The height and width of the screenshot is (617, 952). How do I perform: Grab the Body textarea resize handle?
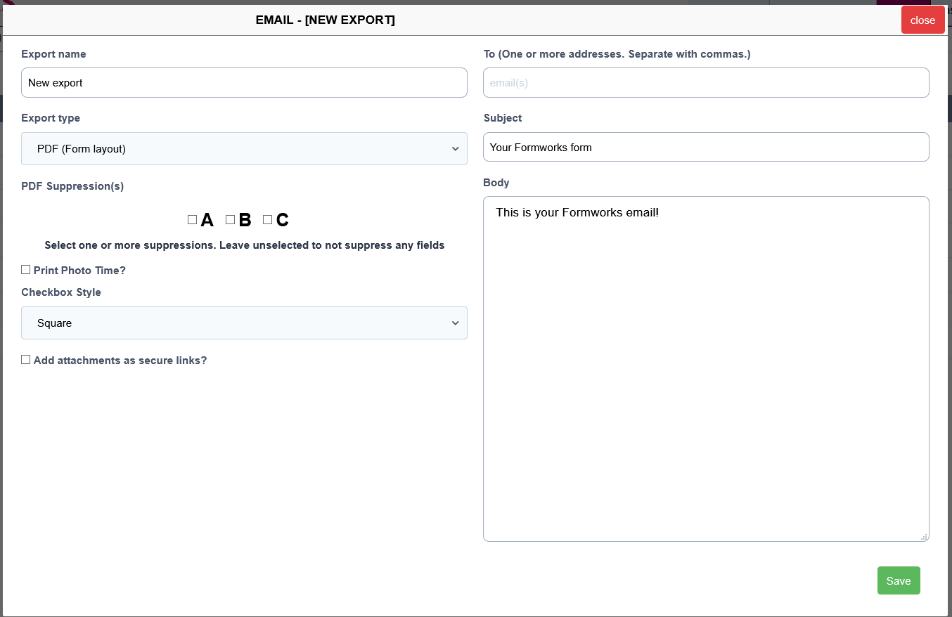coord(923,536)
